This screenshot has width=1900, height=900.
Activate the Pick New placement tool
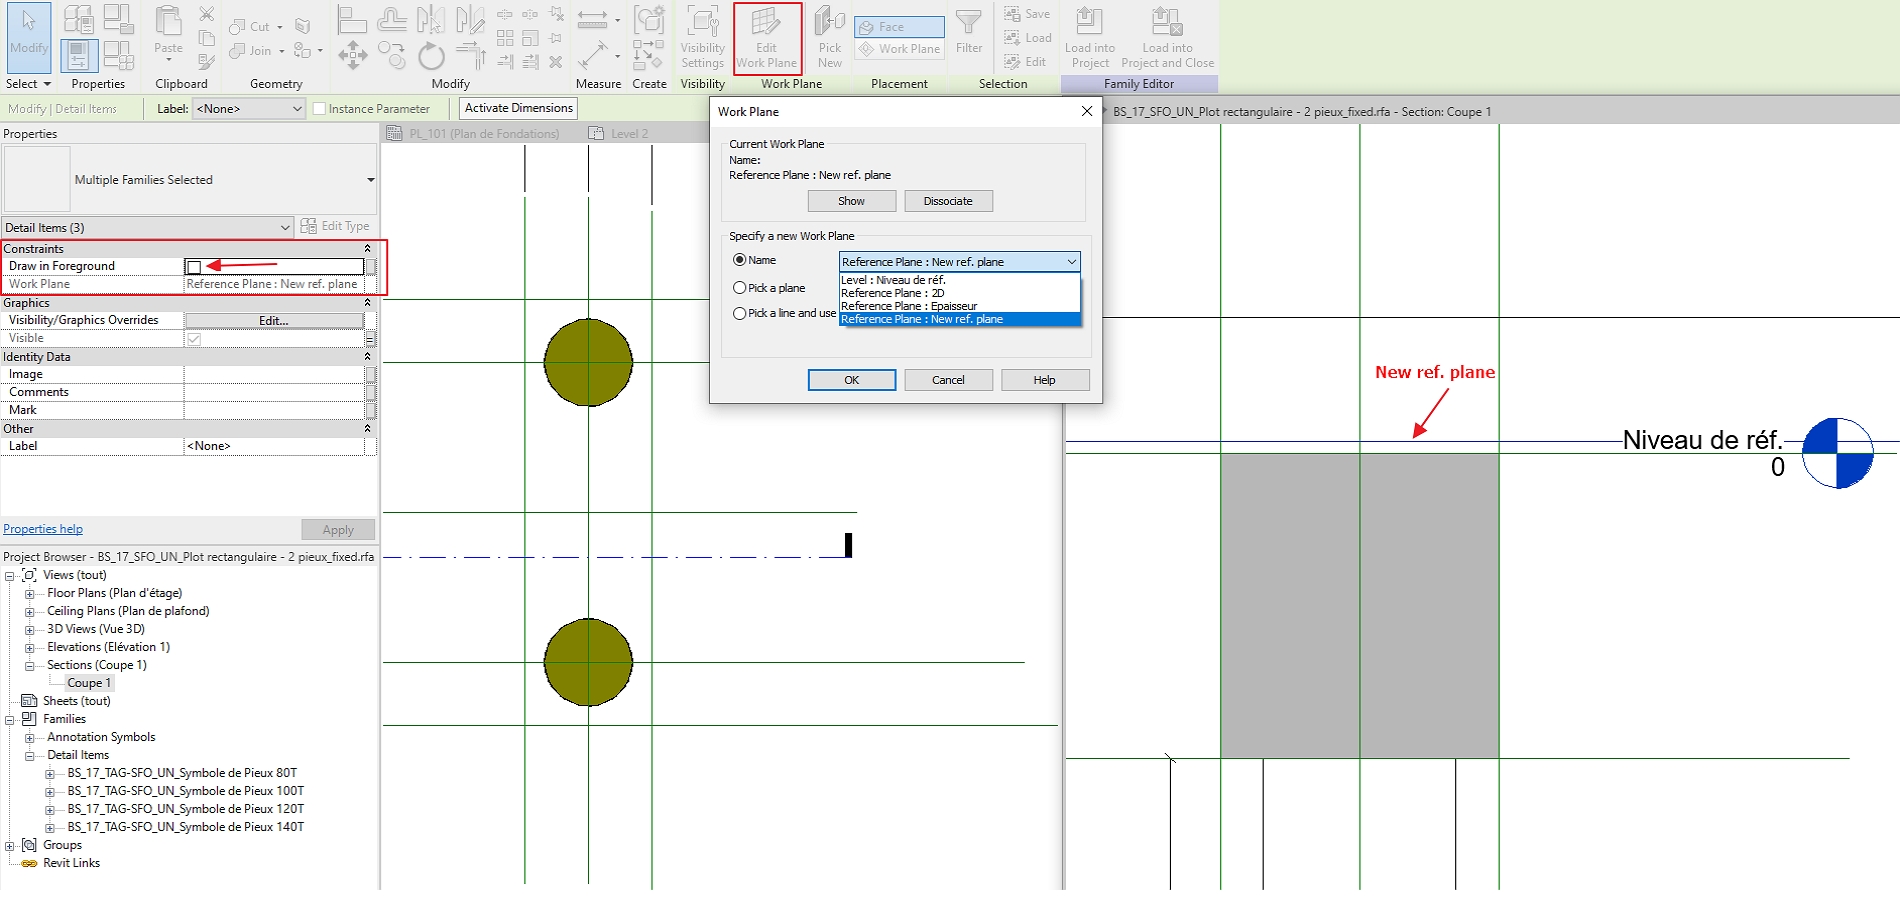(829, 38)
